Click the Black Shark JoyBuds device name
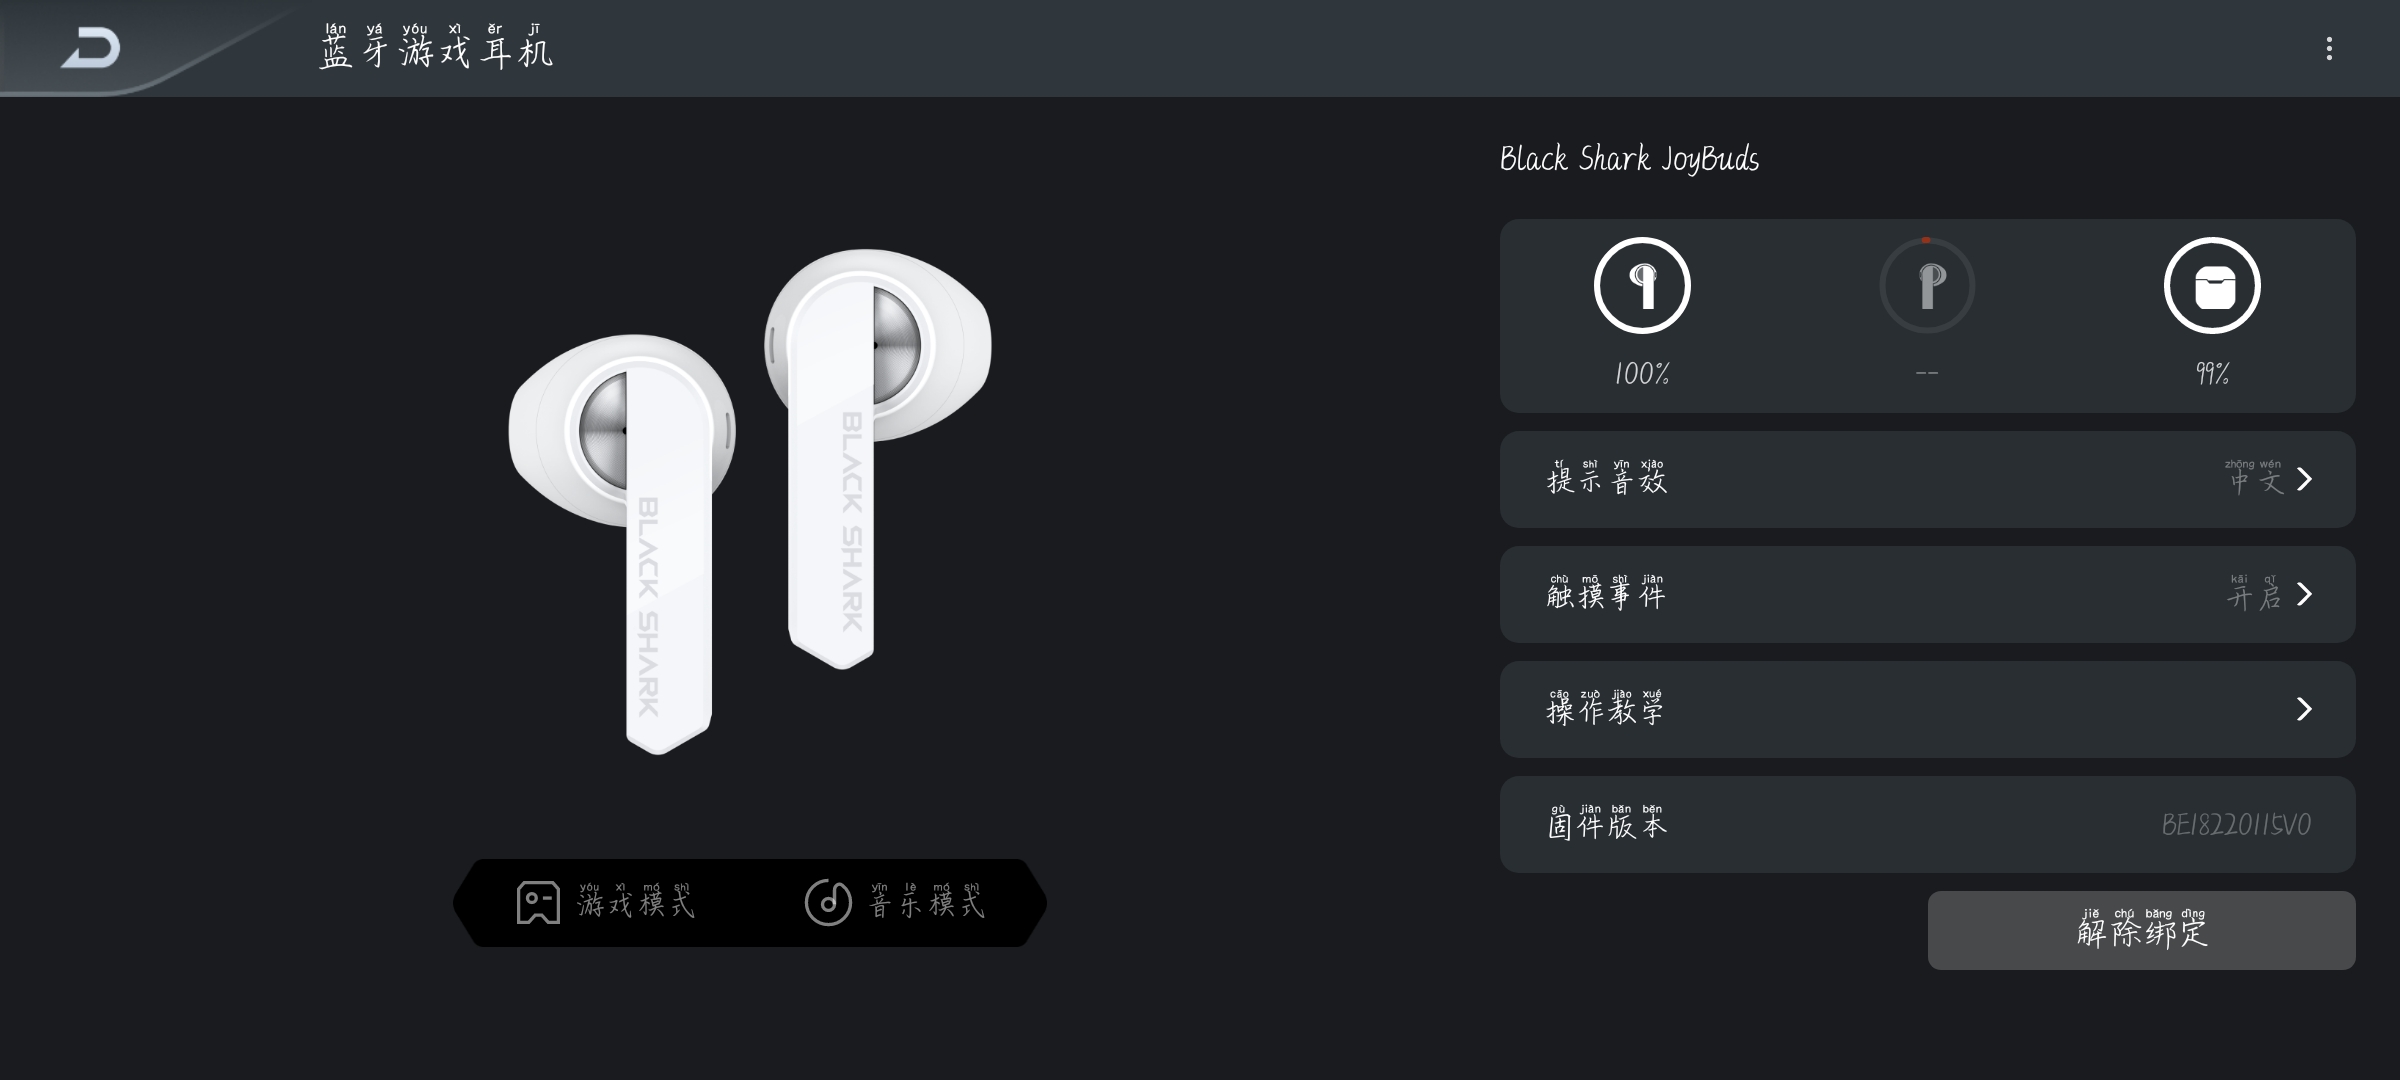 pyautogui.click(x=1629, y=159)
